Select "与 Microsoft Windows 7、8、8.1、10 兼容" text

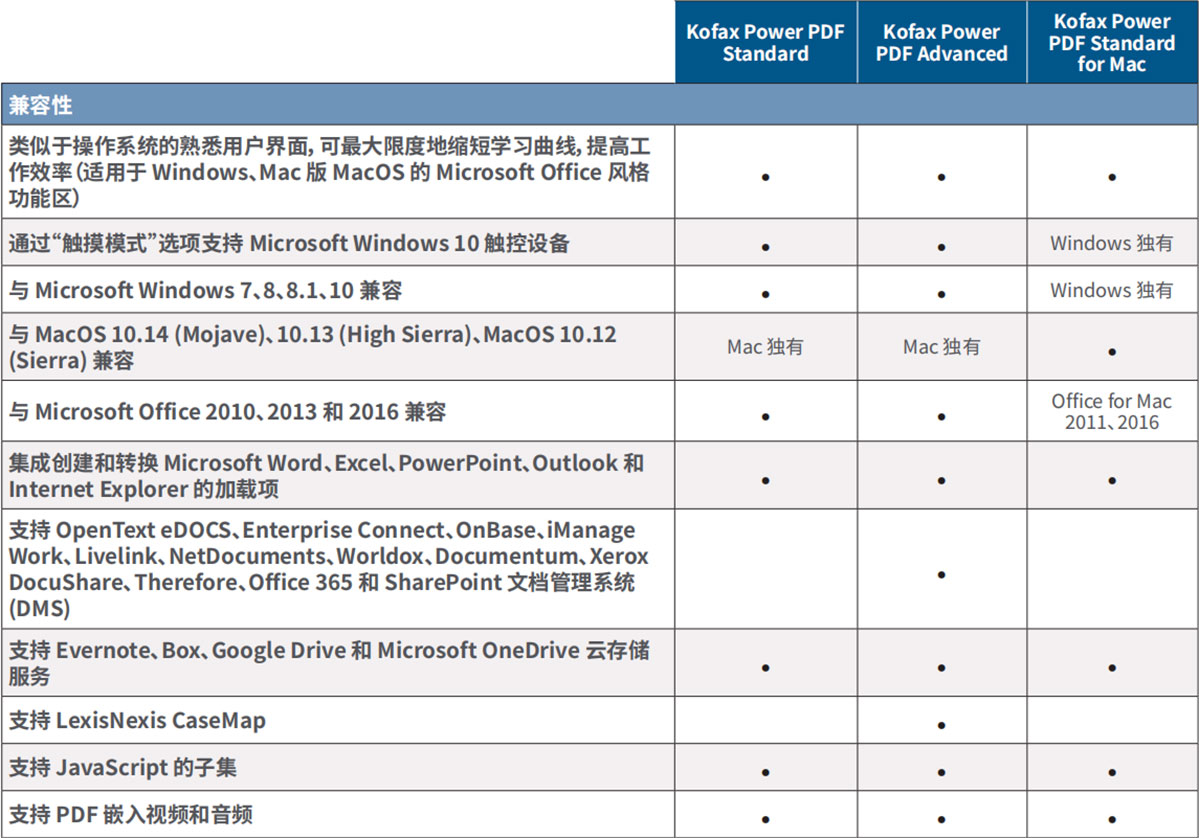205,291
